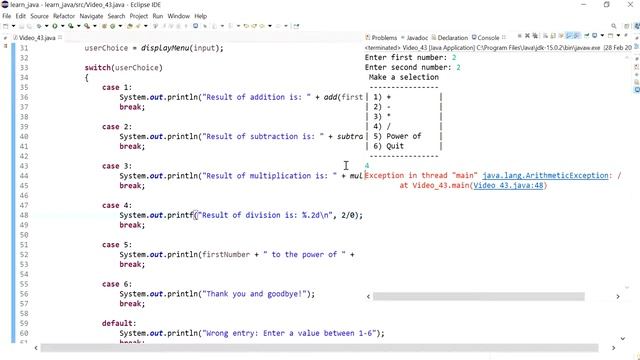Toggle Scroll Lock in the Console toolbar
Image resolution: width=640 pixels, height=360 pixels.
coord(553,36)
